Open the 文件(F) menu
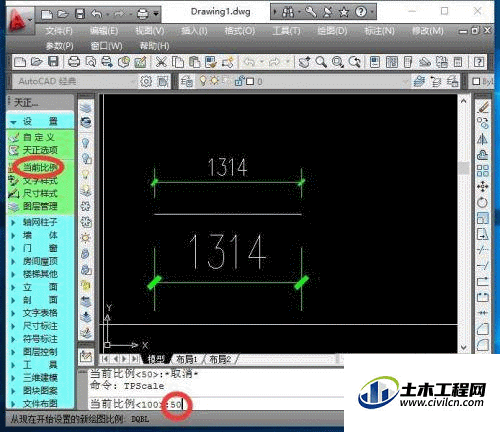Screen dimensions: 500x432 (59, 31)
